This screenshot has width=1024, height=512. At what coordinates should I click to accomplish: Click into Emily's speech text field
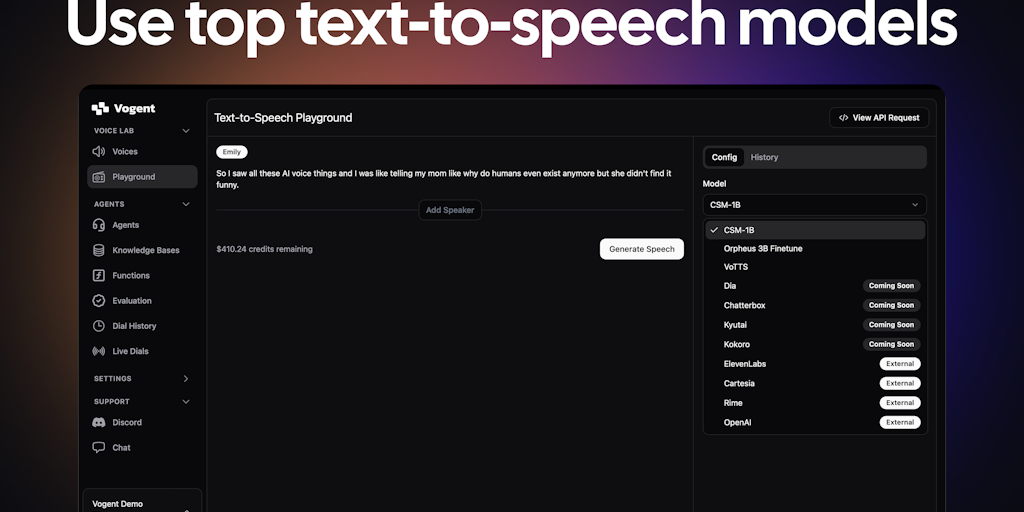pos(444,179)
